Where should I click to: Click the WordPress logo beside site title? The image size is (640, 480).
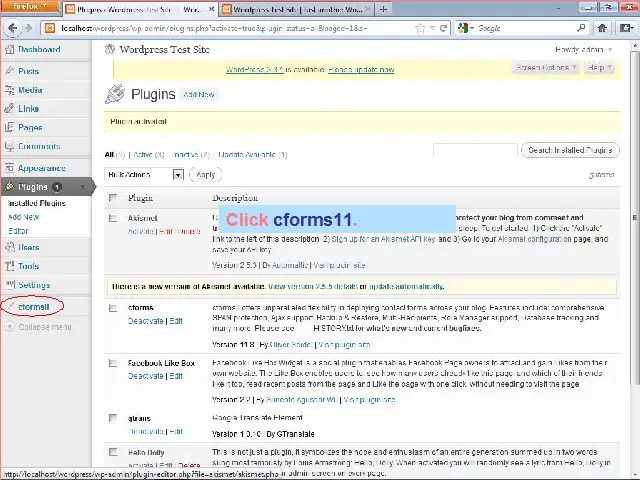click(109, 49)
